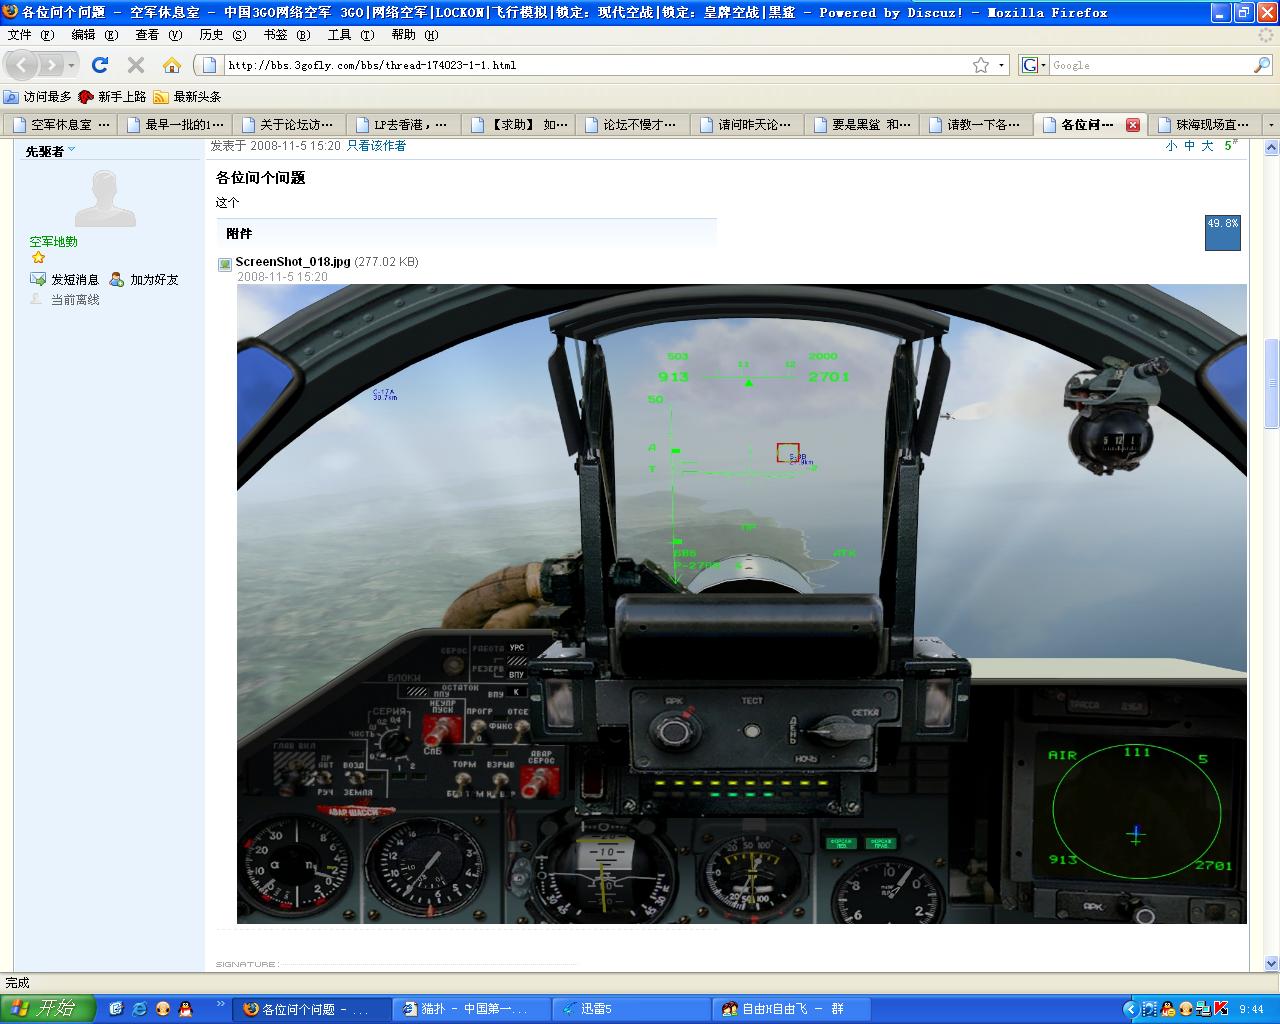The width and height of the screenshot is (1280, 1024).
Task: List all tabs using tab-strip dropdown
Action: (x=1271, y=125)
